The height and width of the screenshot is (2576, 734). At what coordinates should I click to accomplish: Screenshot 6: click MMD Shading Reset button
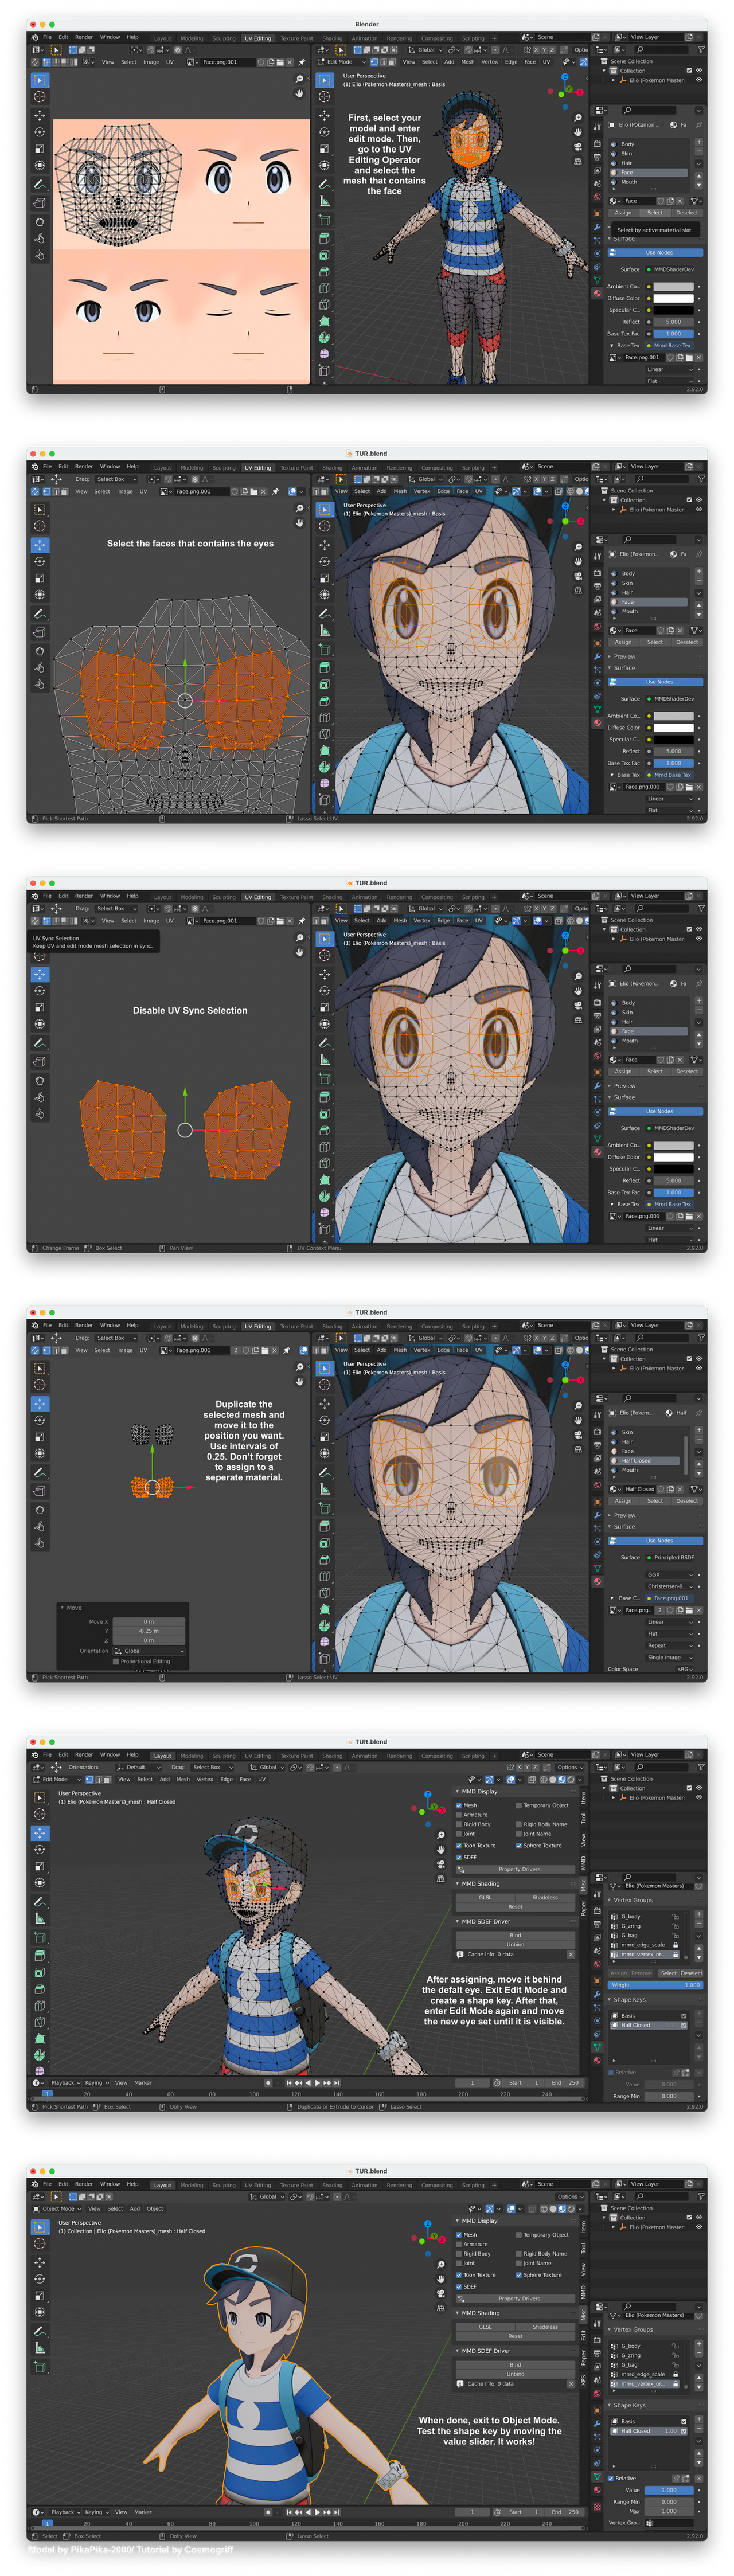coord(515,2336)
